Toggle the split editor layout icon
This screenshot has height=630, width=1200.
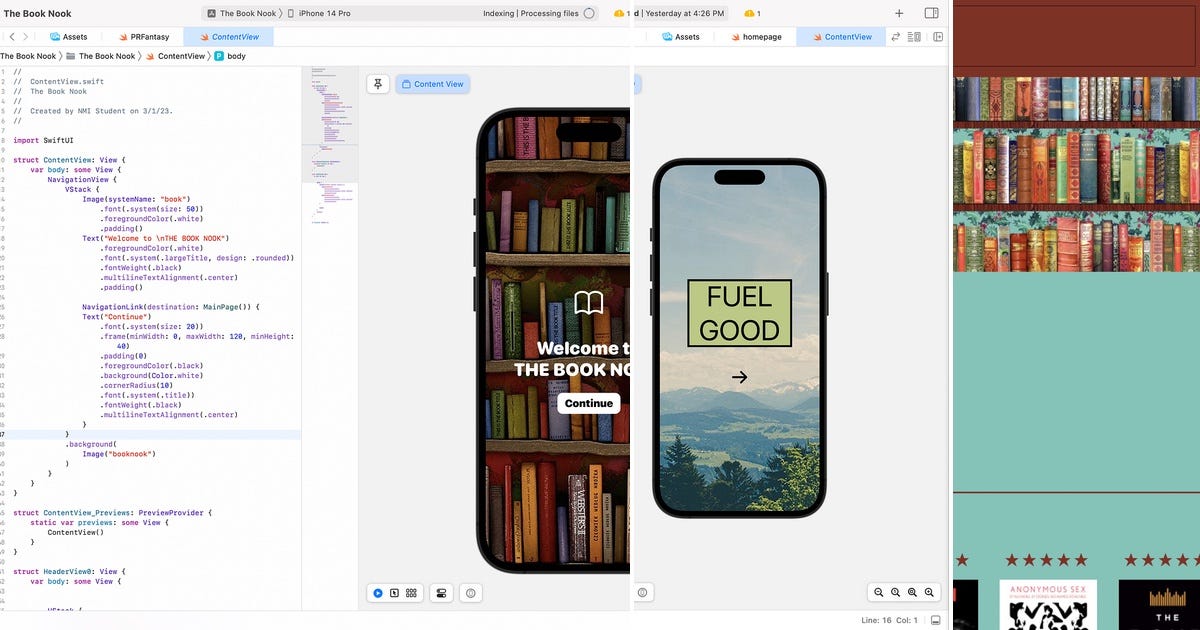pyautogui.click(x=938, y=36)
